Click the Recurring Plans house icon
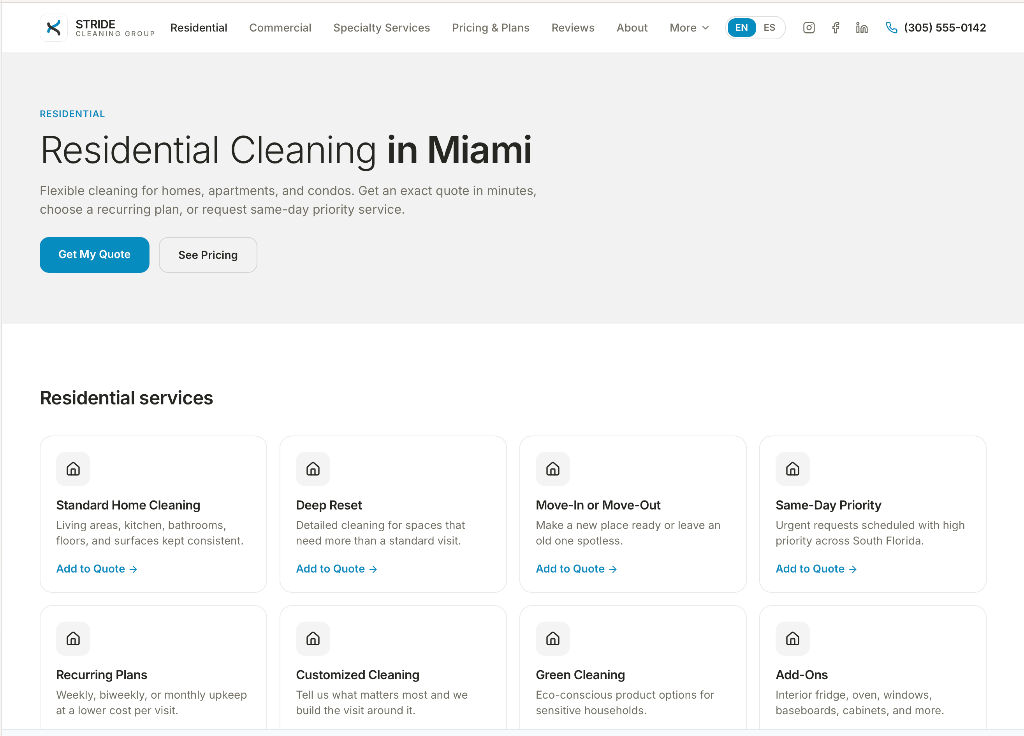Image resolution: width=1024 pixels, height=736 pixels. [x=73, y=639]
